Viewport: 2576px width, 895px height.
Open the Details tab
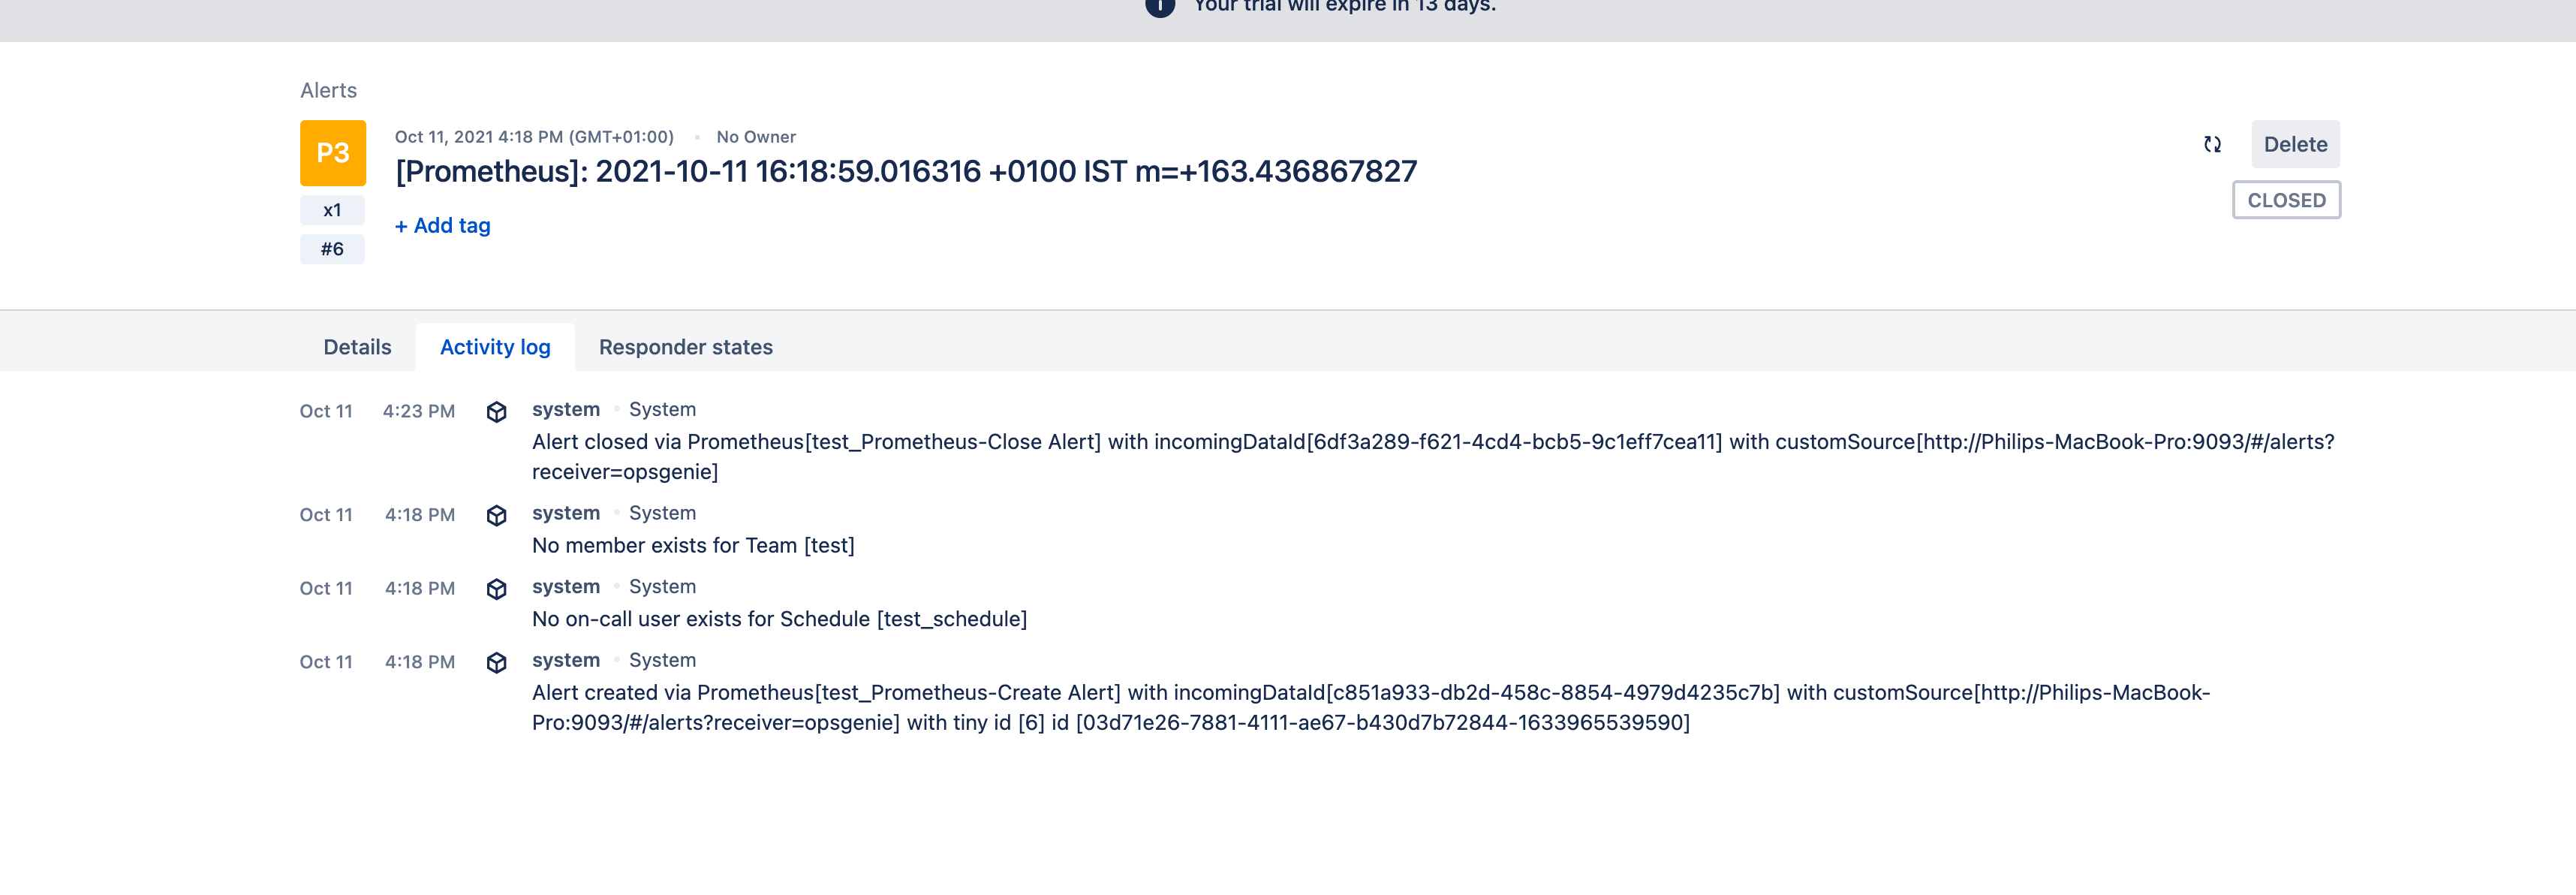[356, 347]
